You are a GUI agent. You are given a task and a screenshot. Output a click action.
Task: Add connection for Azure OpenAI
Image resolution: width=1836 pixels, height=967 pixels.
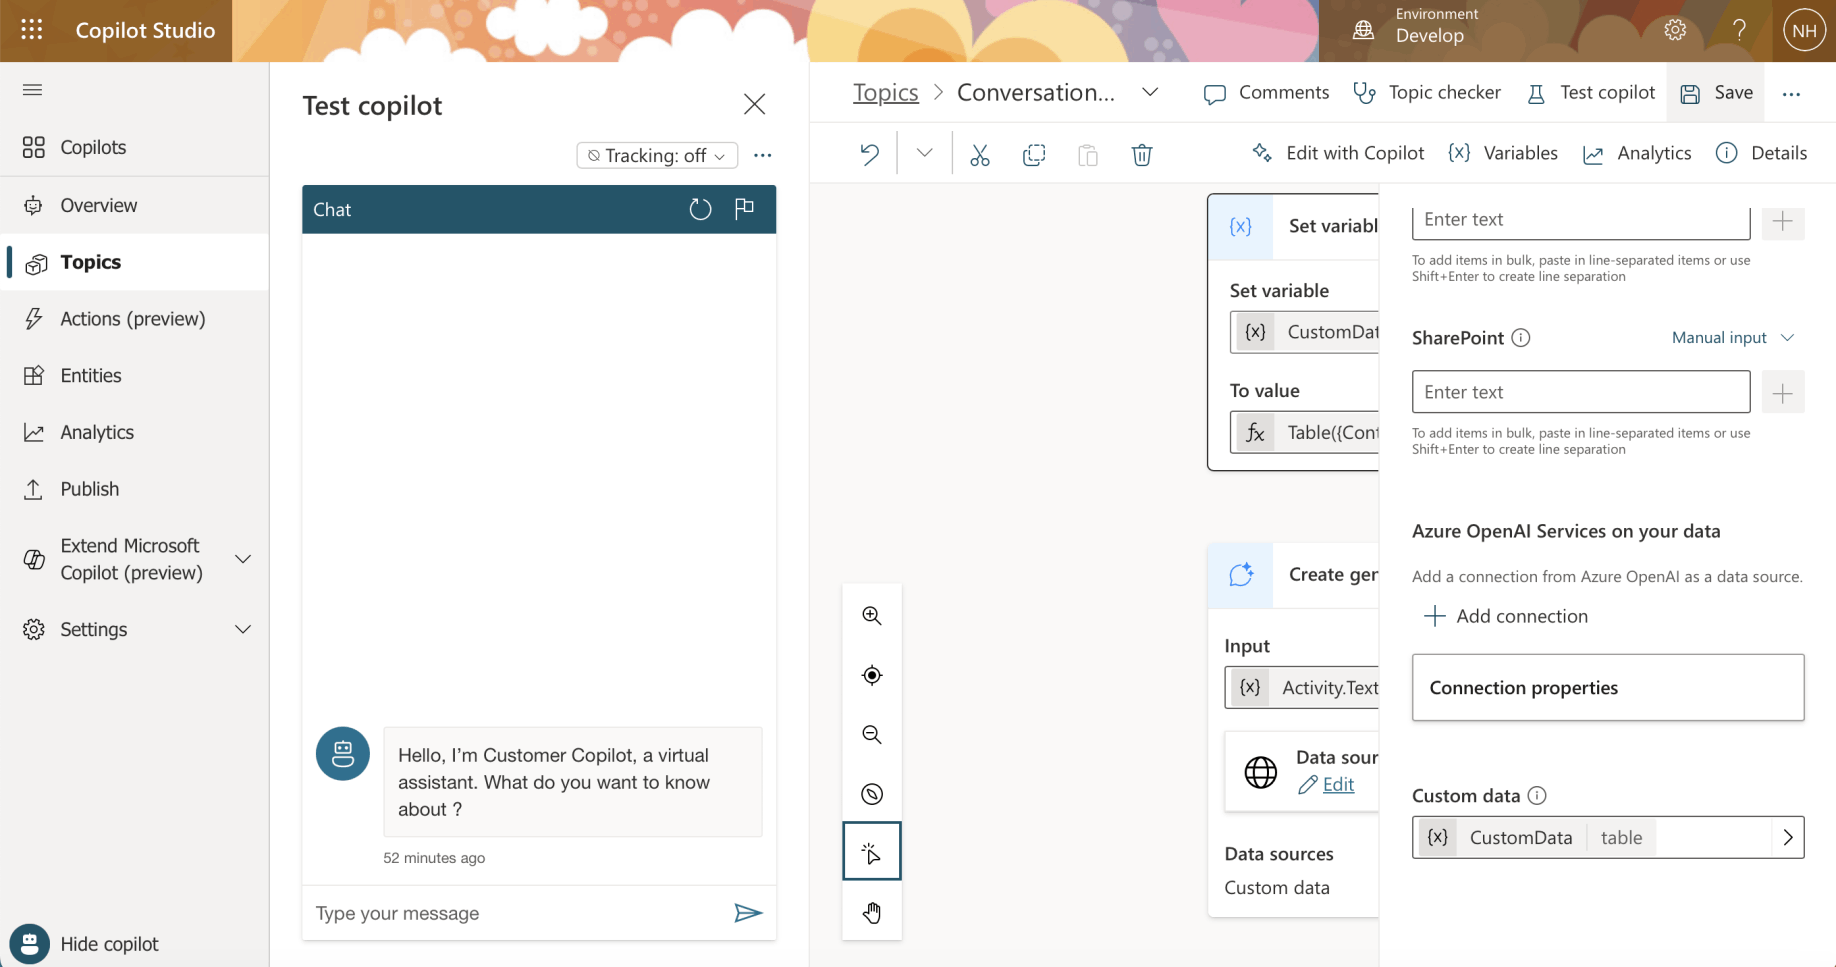tap(1506, 616)
